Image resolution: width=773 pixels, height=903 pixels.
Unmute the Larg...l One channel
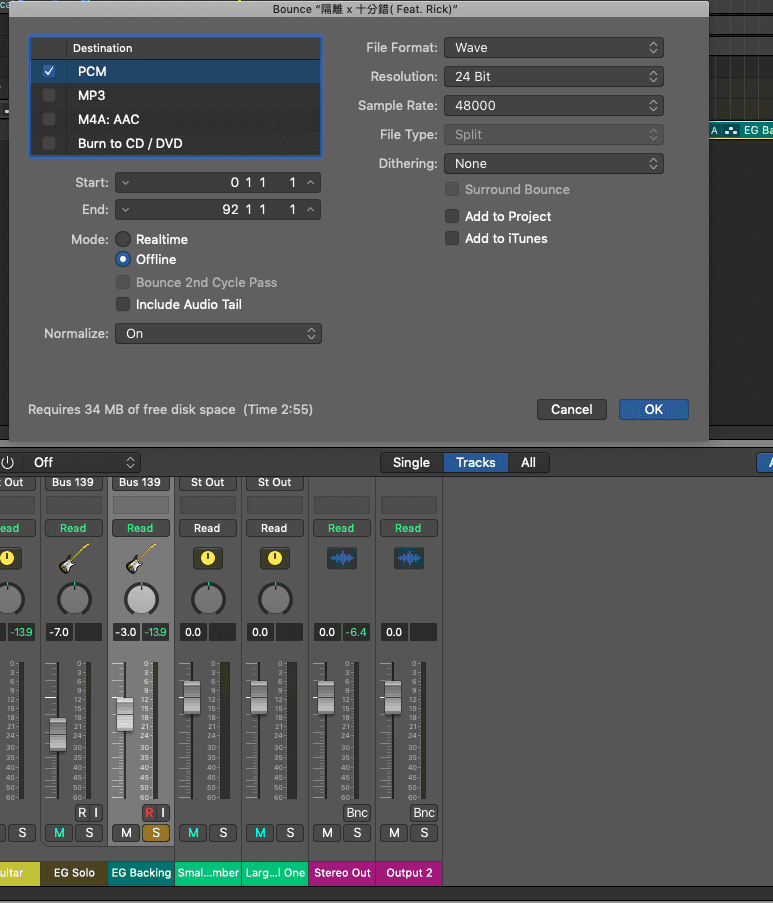(x=260, y=833)
